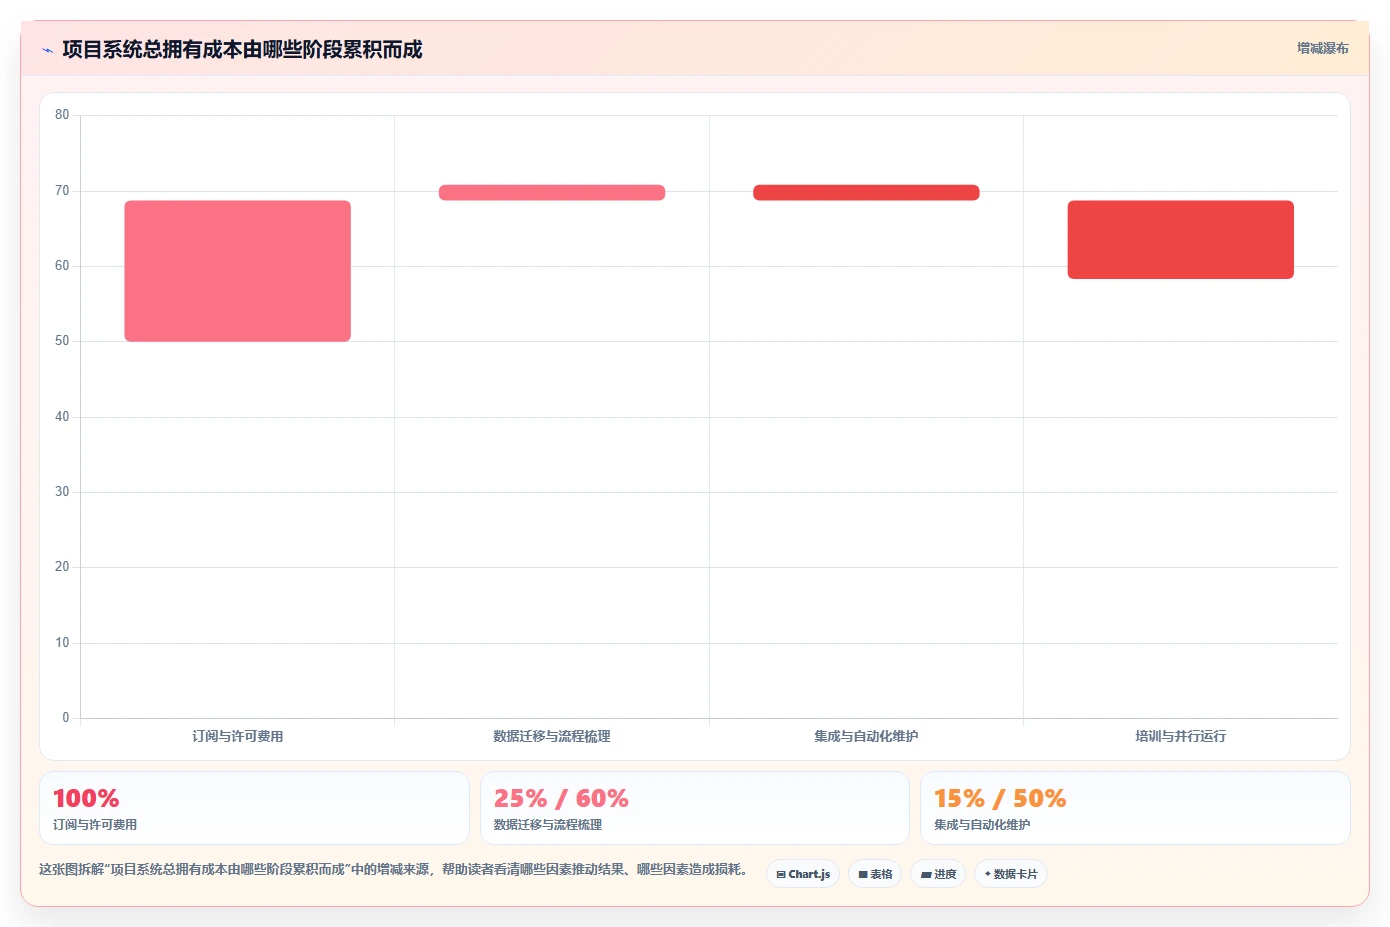Click the 表格 tag chip
1390x927 pixels.
click(875, 874)
